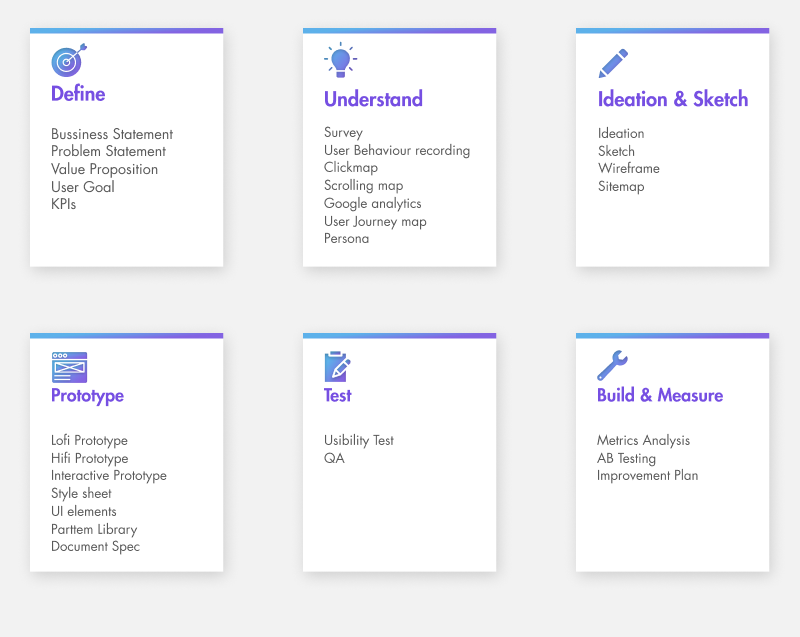Image resolution: width=800 pixels, height=637 pixels.
Task: Select the 'Style sheet' entry
Action: [81, 494]
